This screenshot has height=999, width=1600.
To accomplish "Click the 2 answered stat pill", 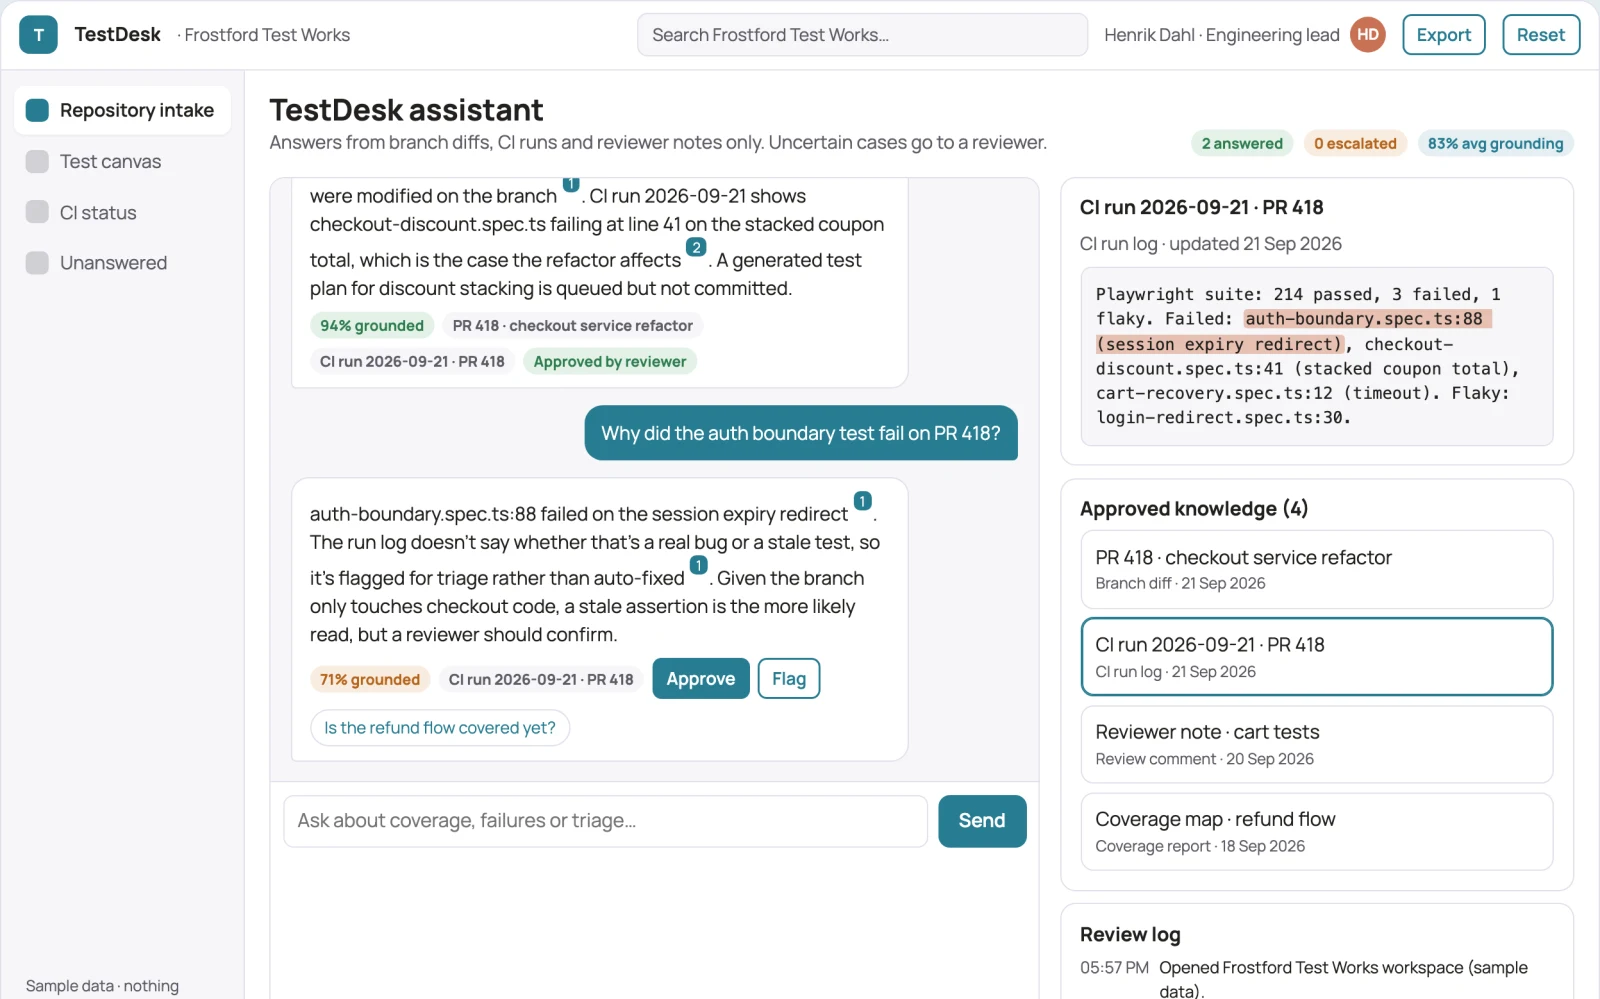I will [1242, 144].
